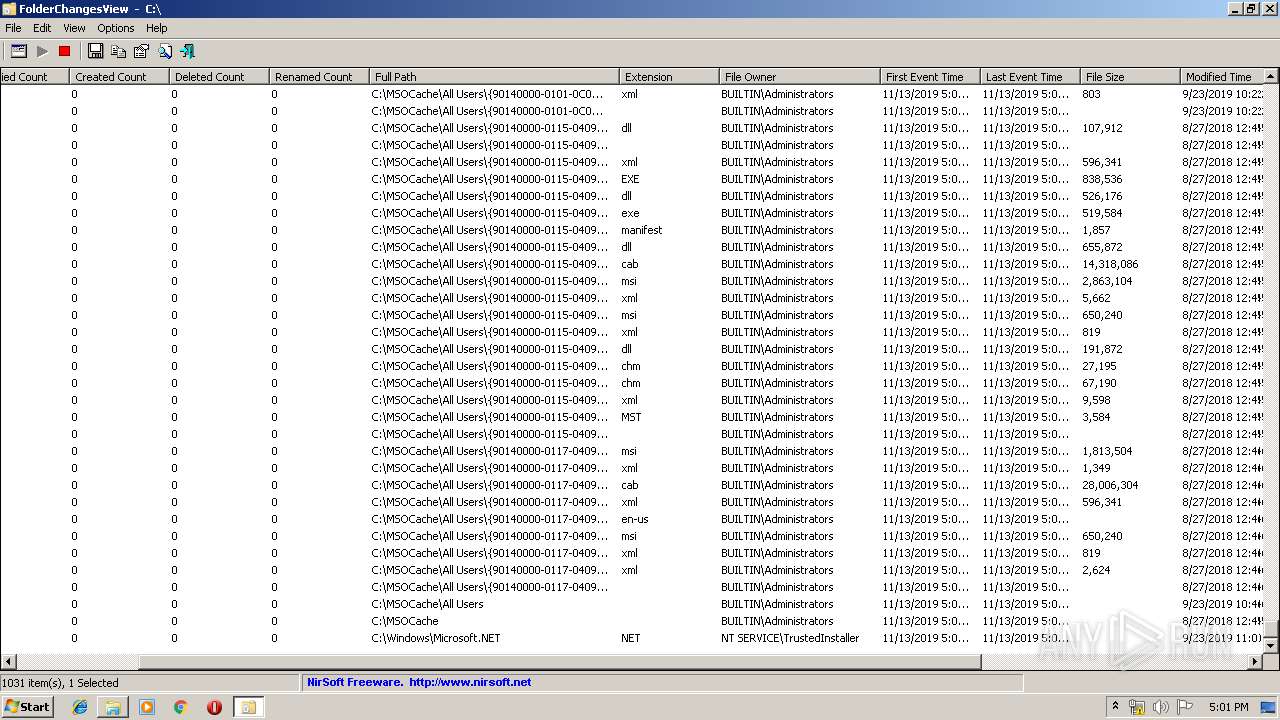Image resolution: width=1280 pixels, height=720 pixels.
Task: Open the Options menu
Action: (116, 28)
